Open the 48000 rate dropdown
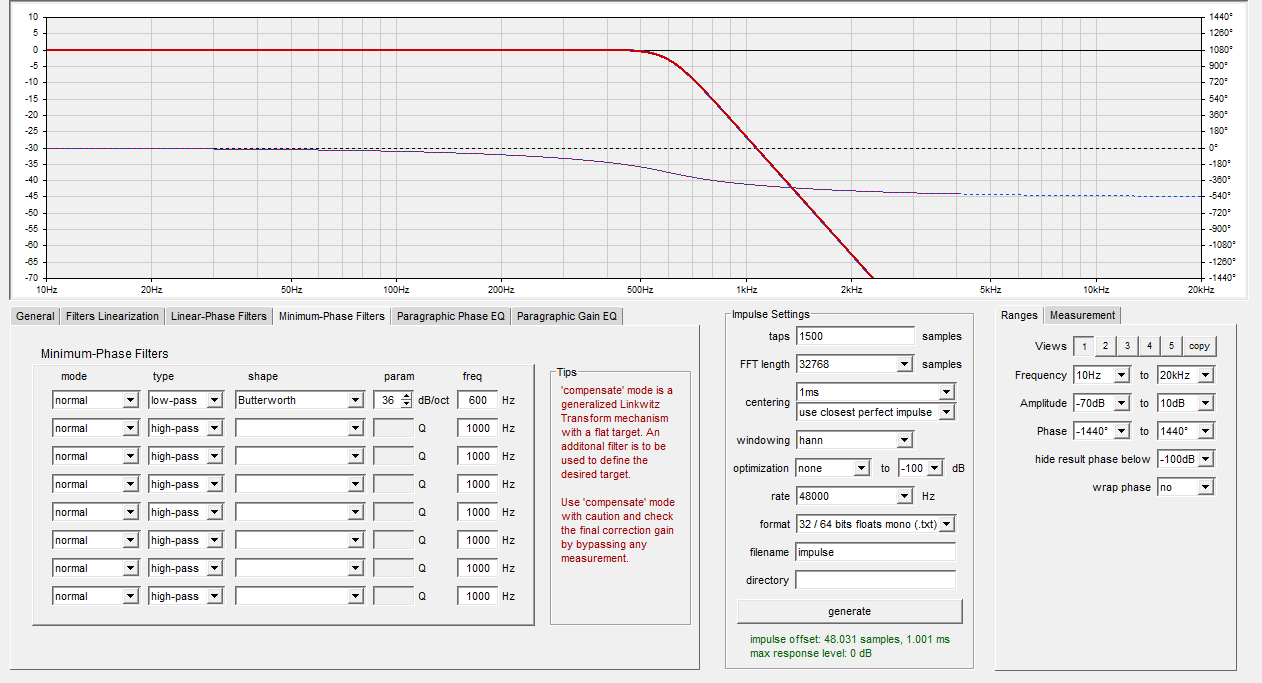 tap(855, 496)
